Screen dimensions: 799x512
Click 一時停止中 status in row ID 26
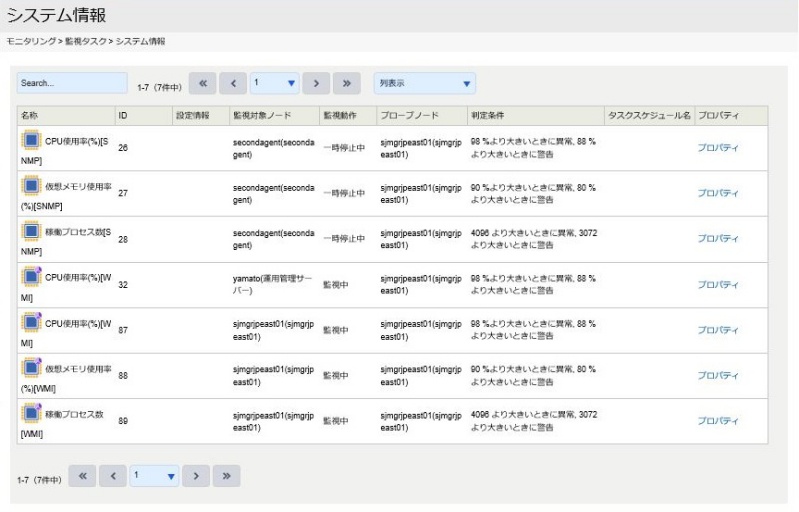tap(344, 148)
